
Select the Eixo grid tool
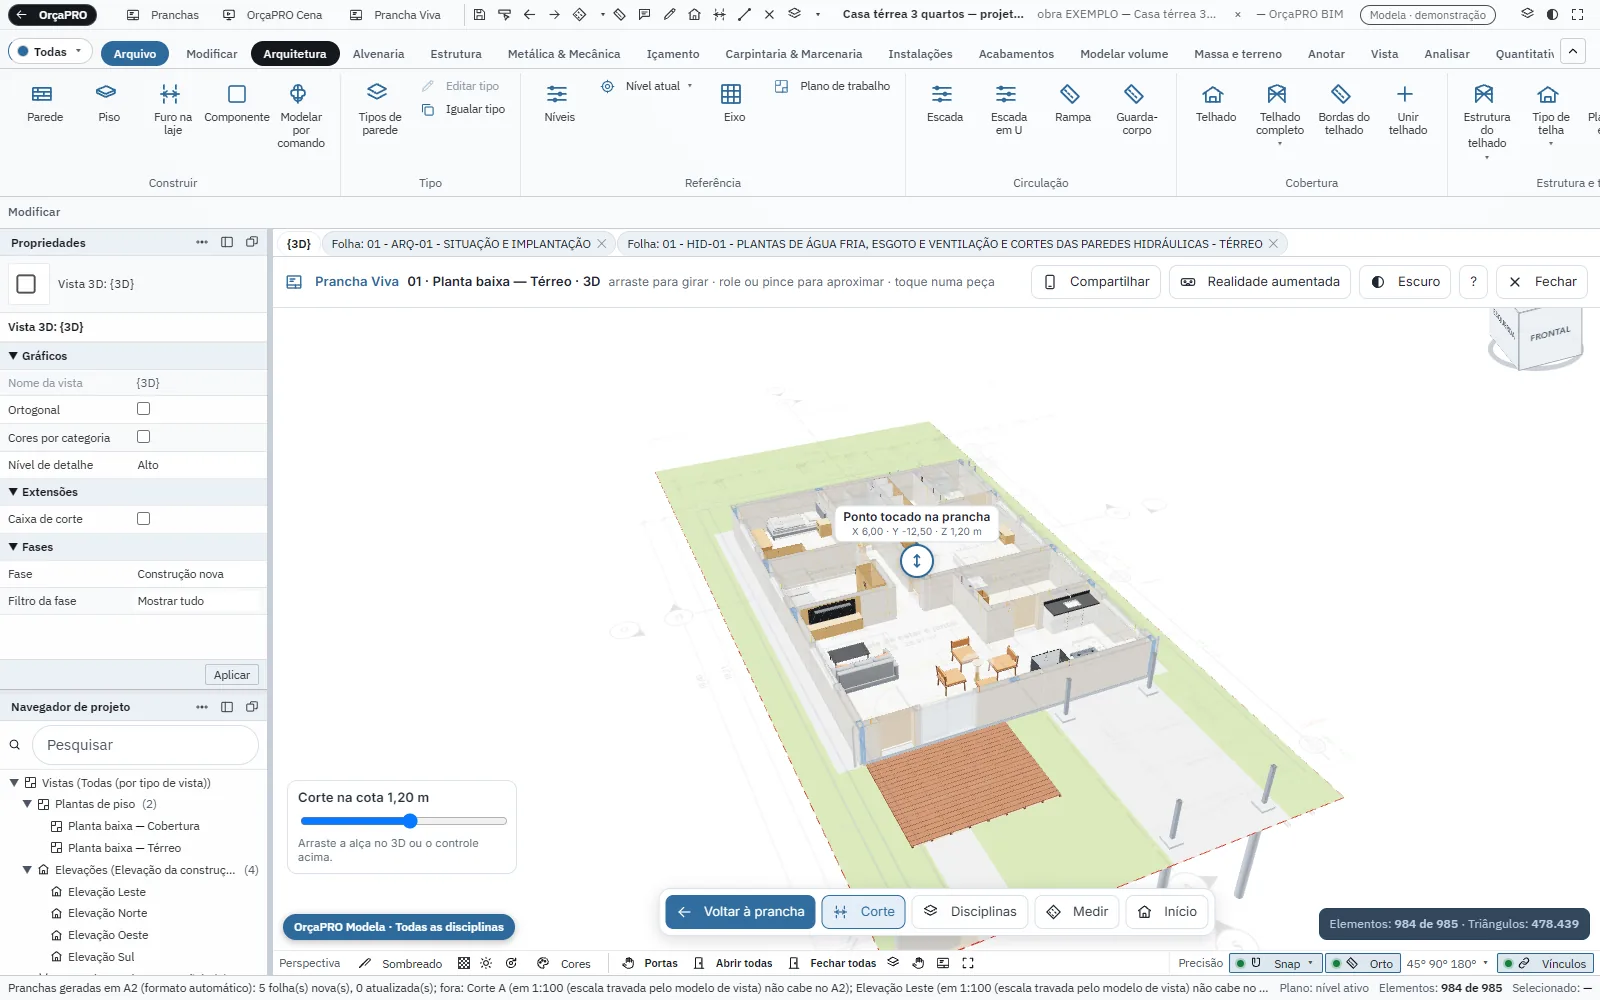point(733,104)
